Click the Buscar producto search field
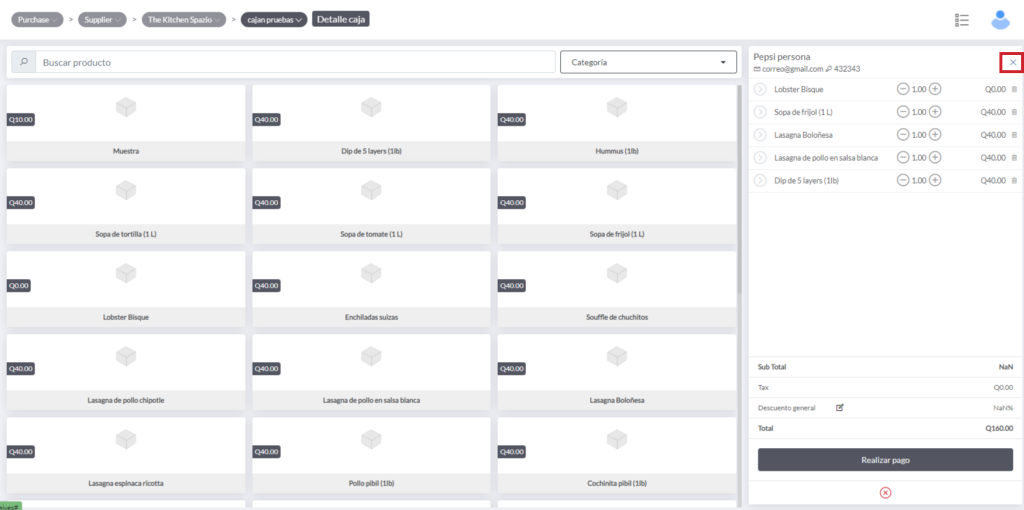This screenshot has height=510, width=1024. [x=295, y=62]
